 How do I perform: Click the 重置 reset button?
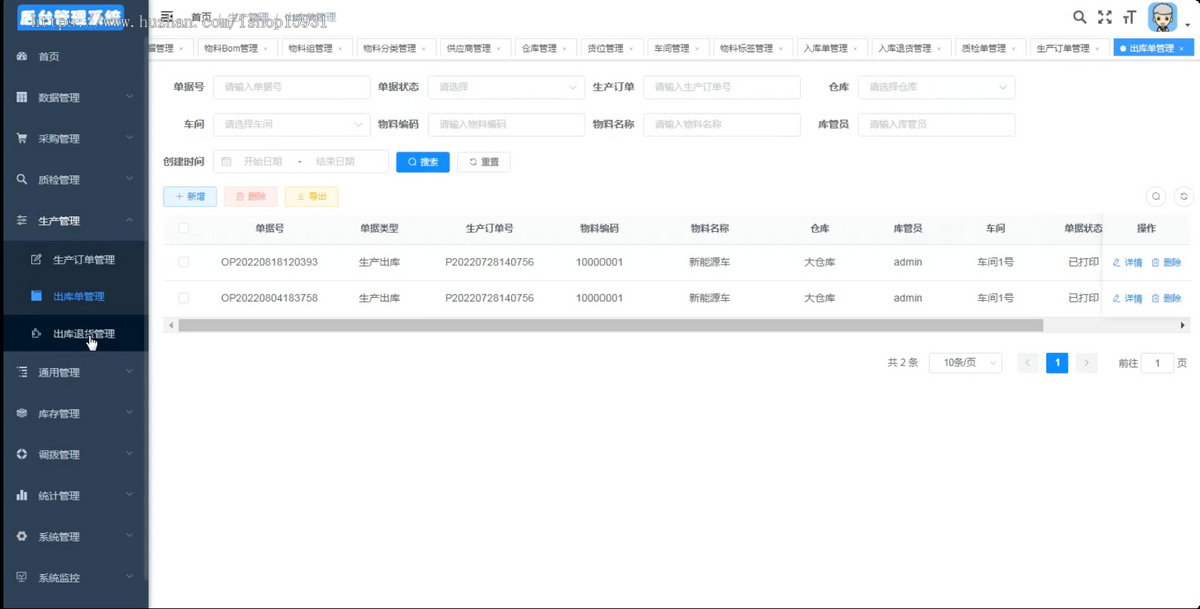click(x=484, y=162)
